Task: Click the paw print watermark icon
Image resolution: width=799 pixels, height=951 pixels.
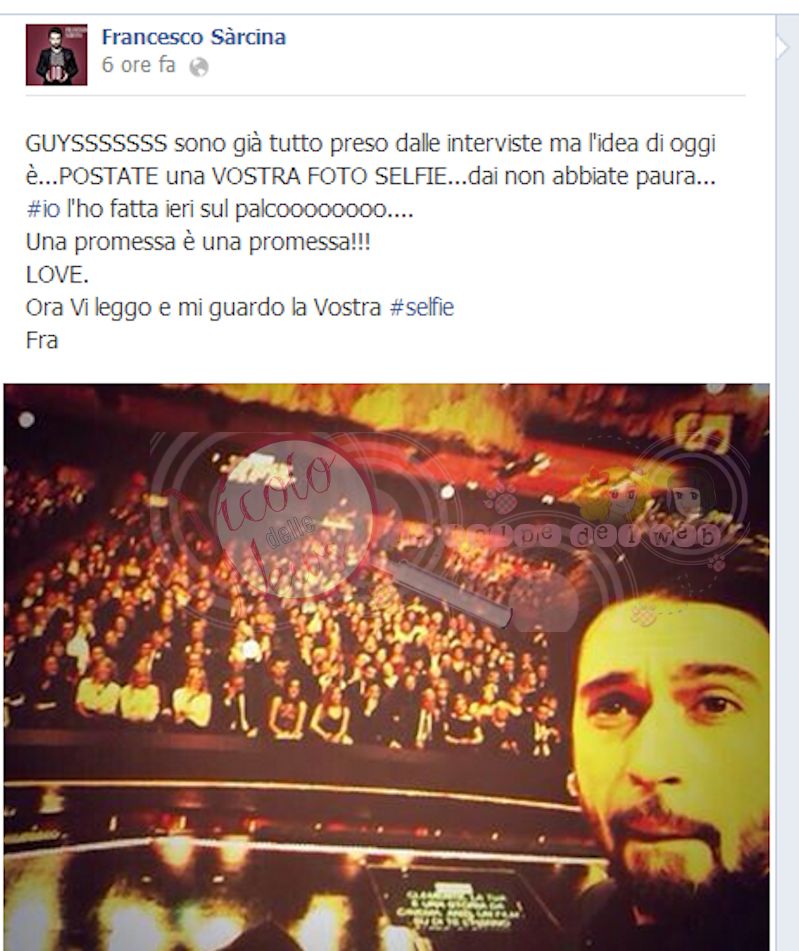Action: point(502,500)
